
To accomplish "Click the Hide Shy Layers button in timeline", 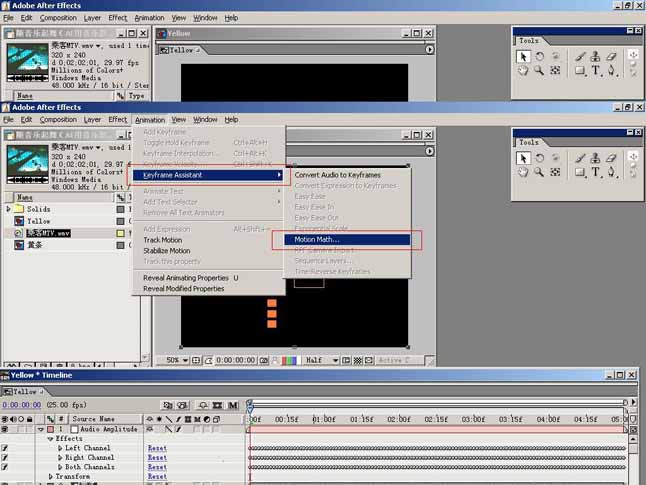I will point(203,405).
